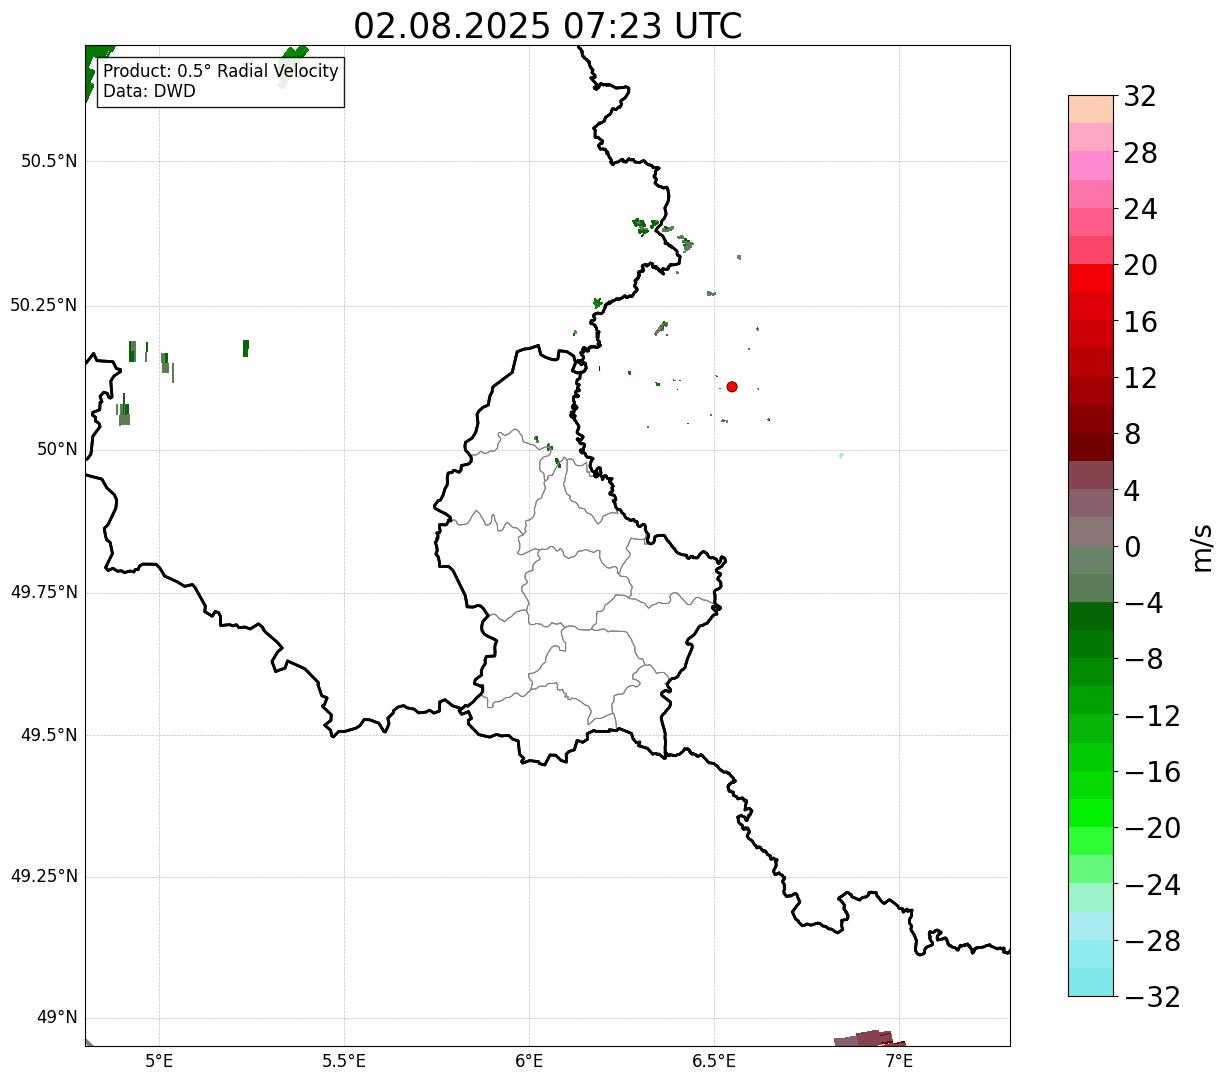
Task: Click the latitude label 50.5°N
Action: pyautogui.click(x=49, y=161)
